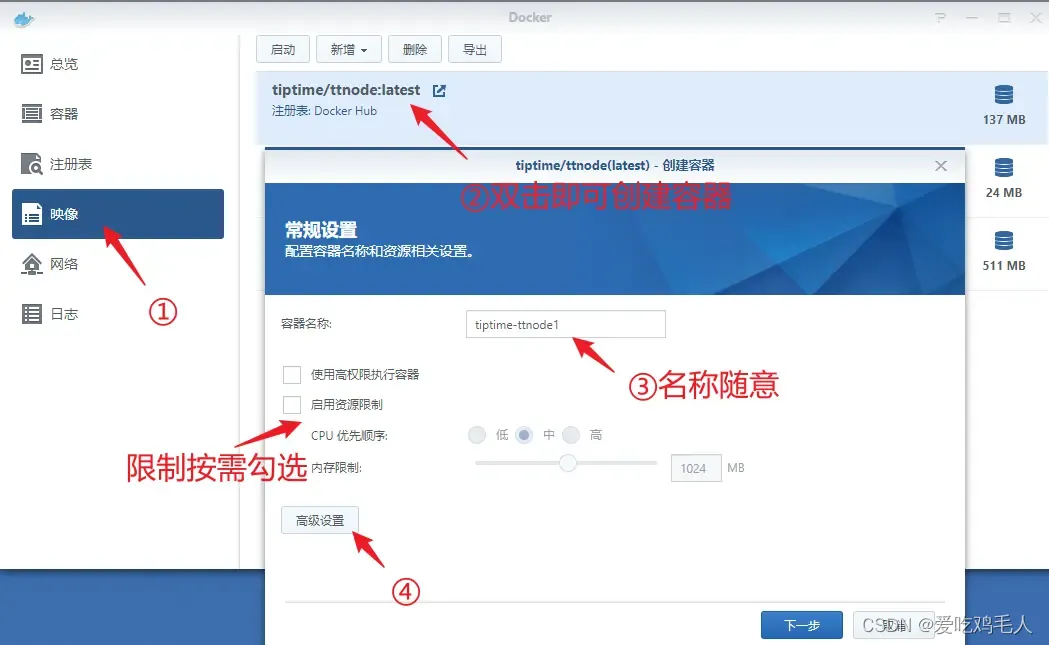Click the 取消 cancel button
This screenshot has width=1049, height=645.
894,625
